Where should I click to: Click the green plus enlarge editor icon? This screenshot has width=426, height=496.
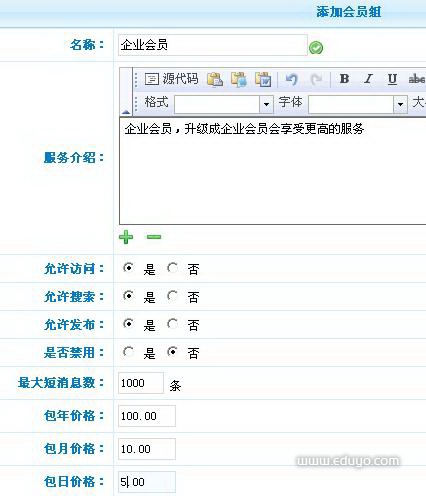click(x=126, y=237)
